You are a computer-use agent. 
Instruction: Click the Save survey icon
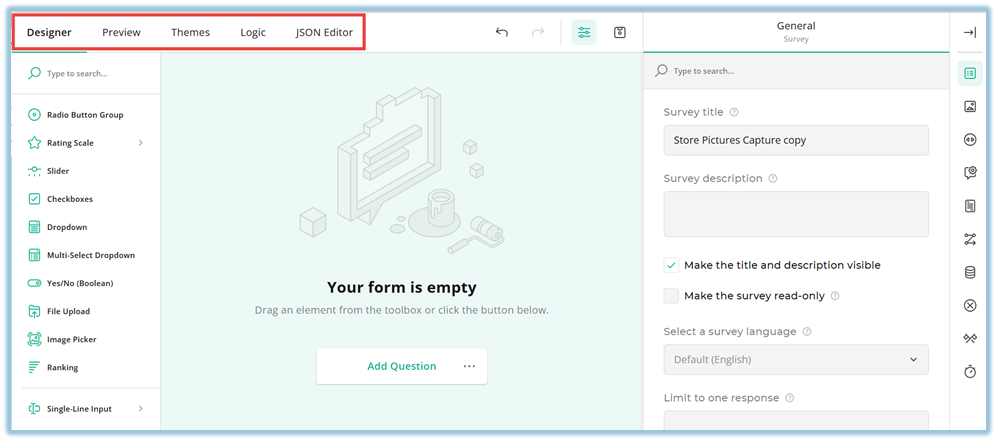click(x=620, y=32)
